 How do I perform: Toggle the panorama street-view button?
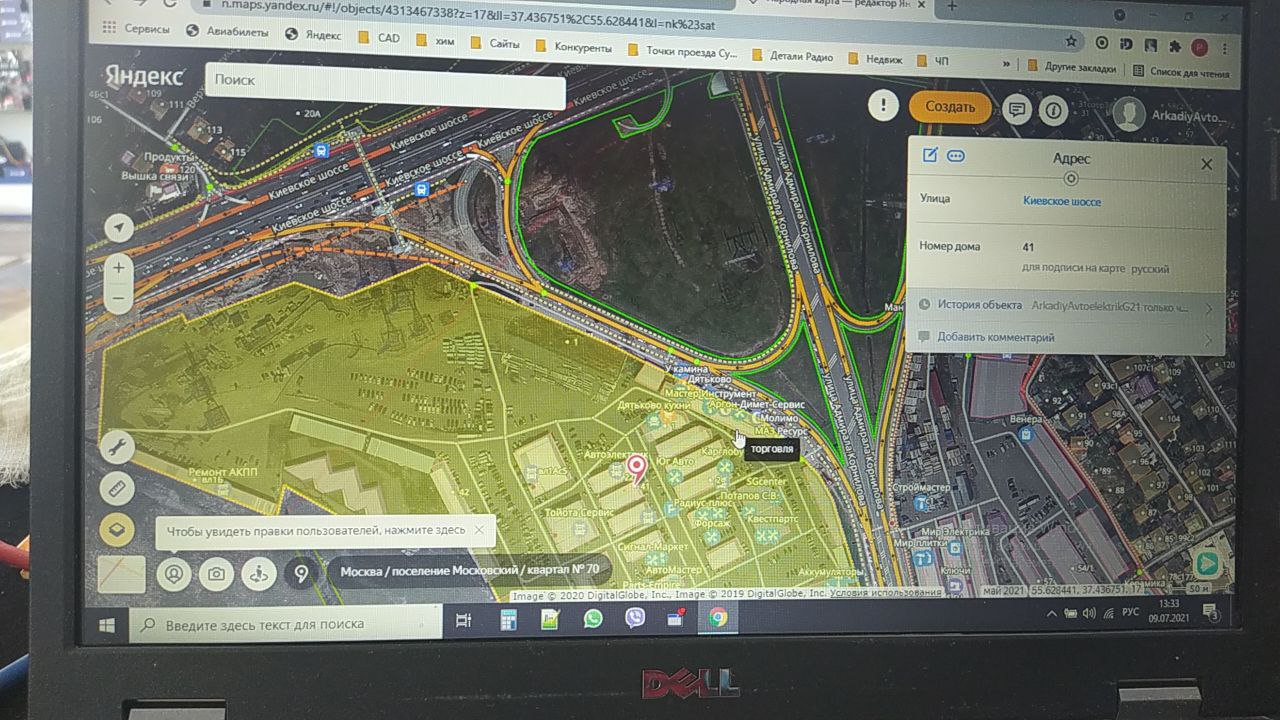tap(259, 574)
